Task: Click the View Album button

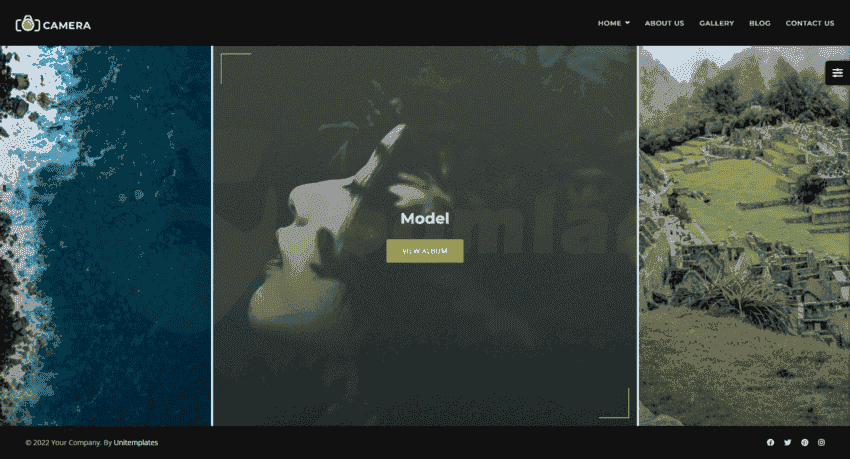Action: pos(424,251)
